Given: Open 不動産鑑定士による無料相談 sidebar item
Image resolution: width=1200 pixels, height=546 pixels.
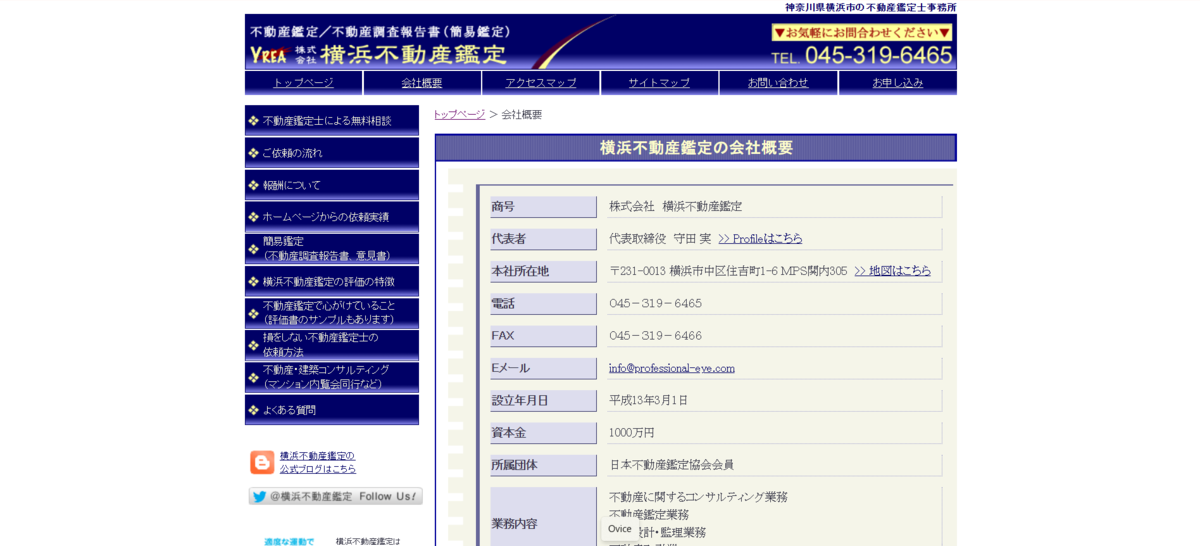Looking at the screenshot, I should tap(332, 120).
